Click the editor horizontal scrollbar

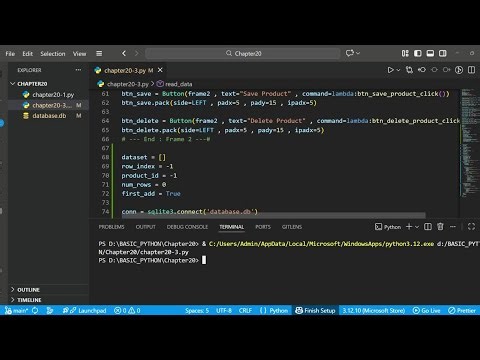point(273,215)
